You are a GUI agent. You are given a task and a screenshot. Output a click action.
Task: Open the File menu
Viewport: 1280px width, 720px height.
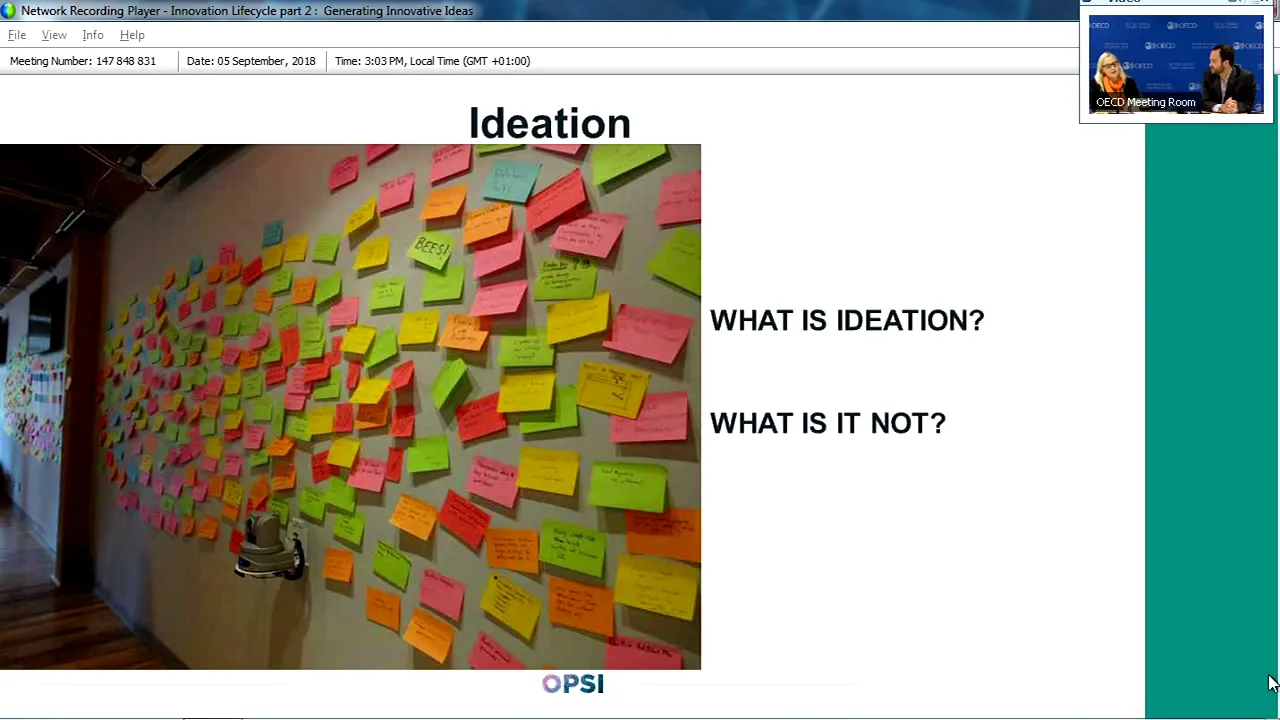tap(17, 35)
